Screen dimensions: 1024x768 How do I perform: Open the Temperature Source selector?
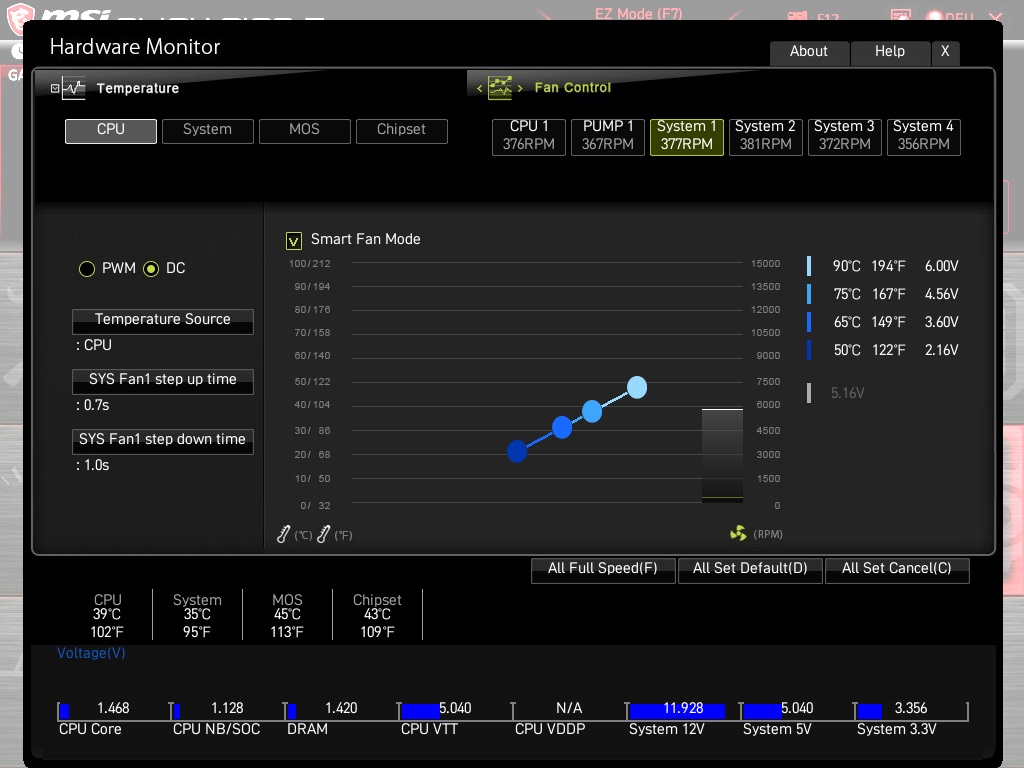163,321
